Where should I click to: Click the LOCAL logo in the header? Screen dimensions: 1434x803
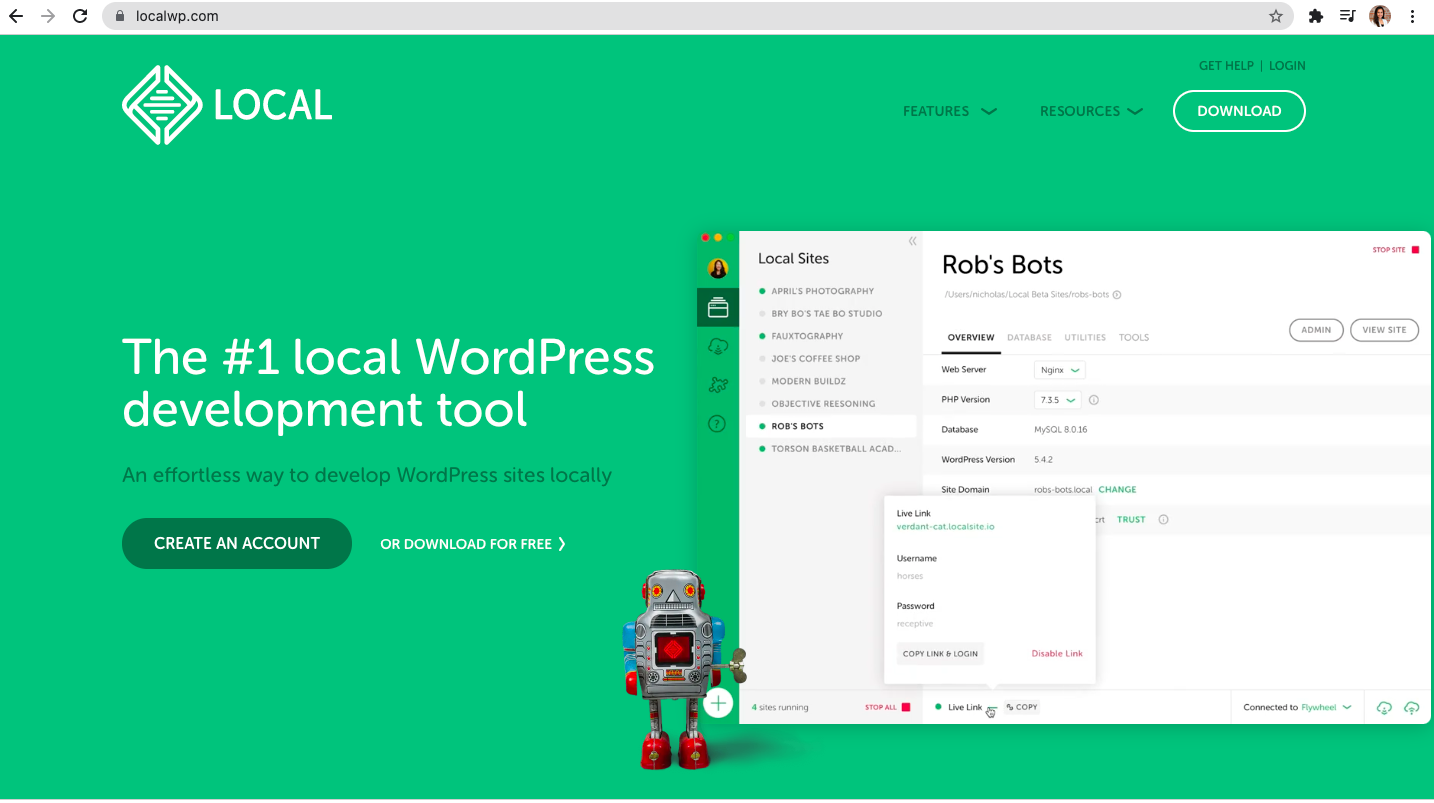point(227,105)
